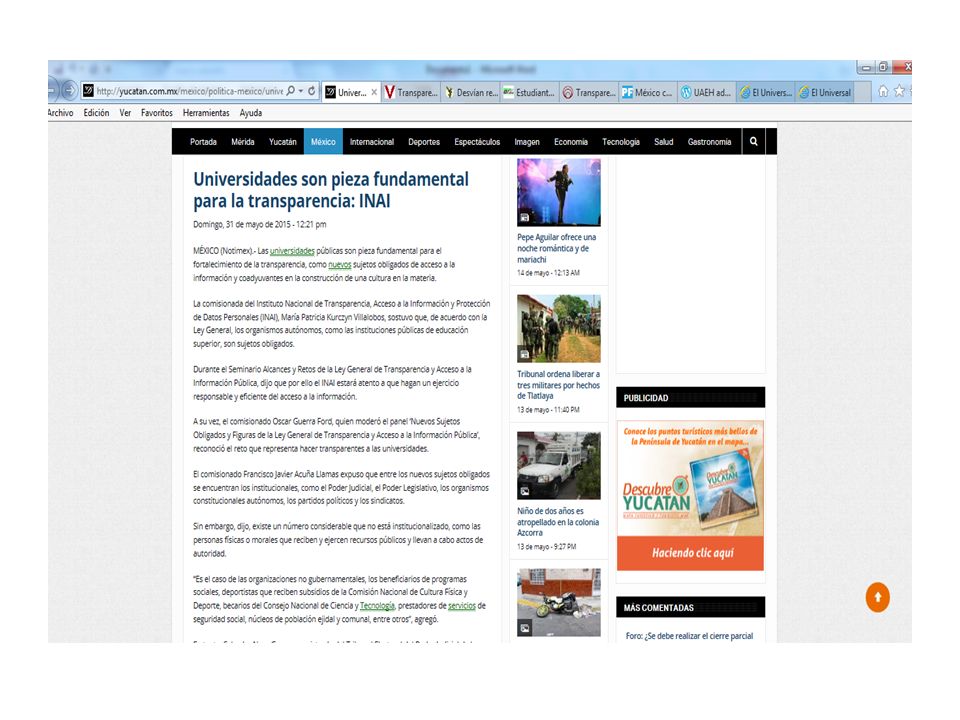The width and height of the screenshot is (960, 720).
Task: Refresh the page with the reload icon
Action: click(x=312, y=91)
